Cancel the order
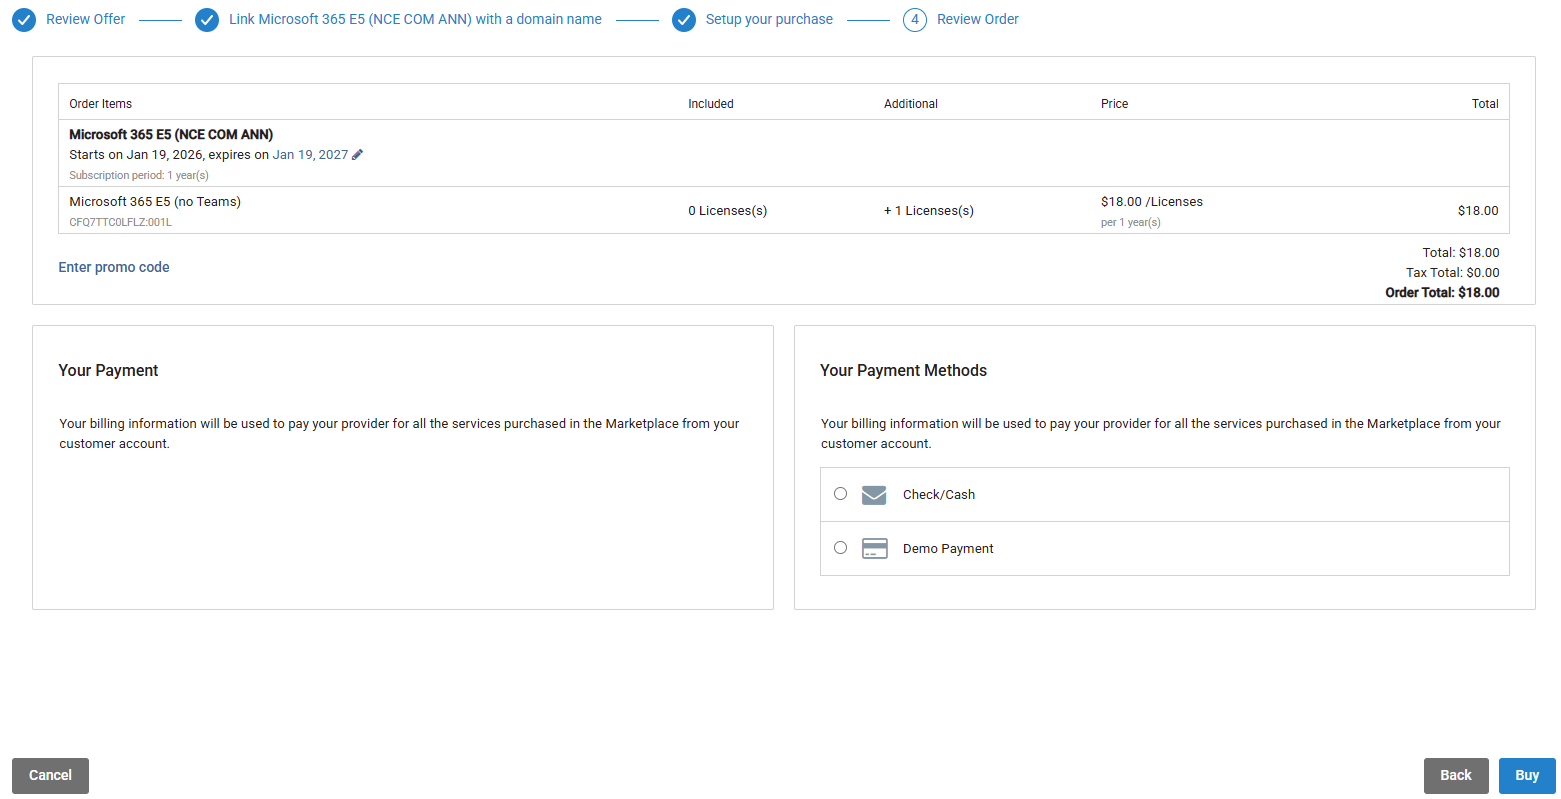 (50, 776)
